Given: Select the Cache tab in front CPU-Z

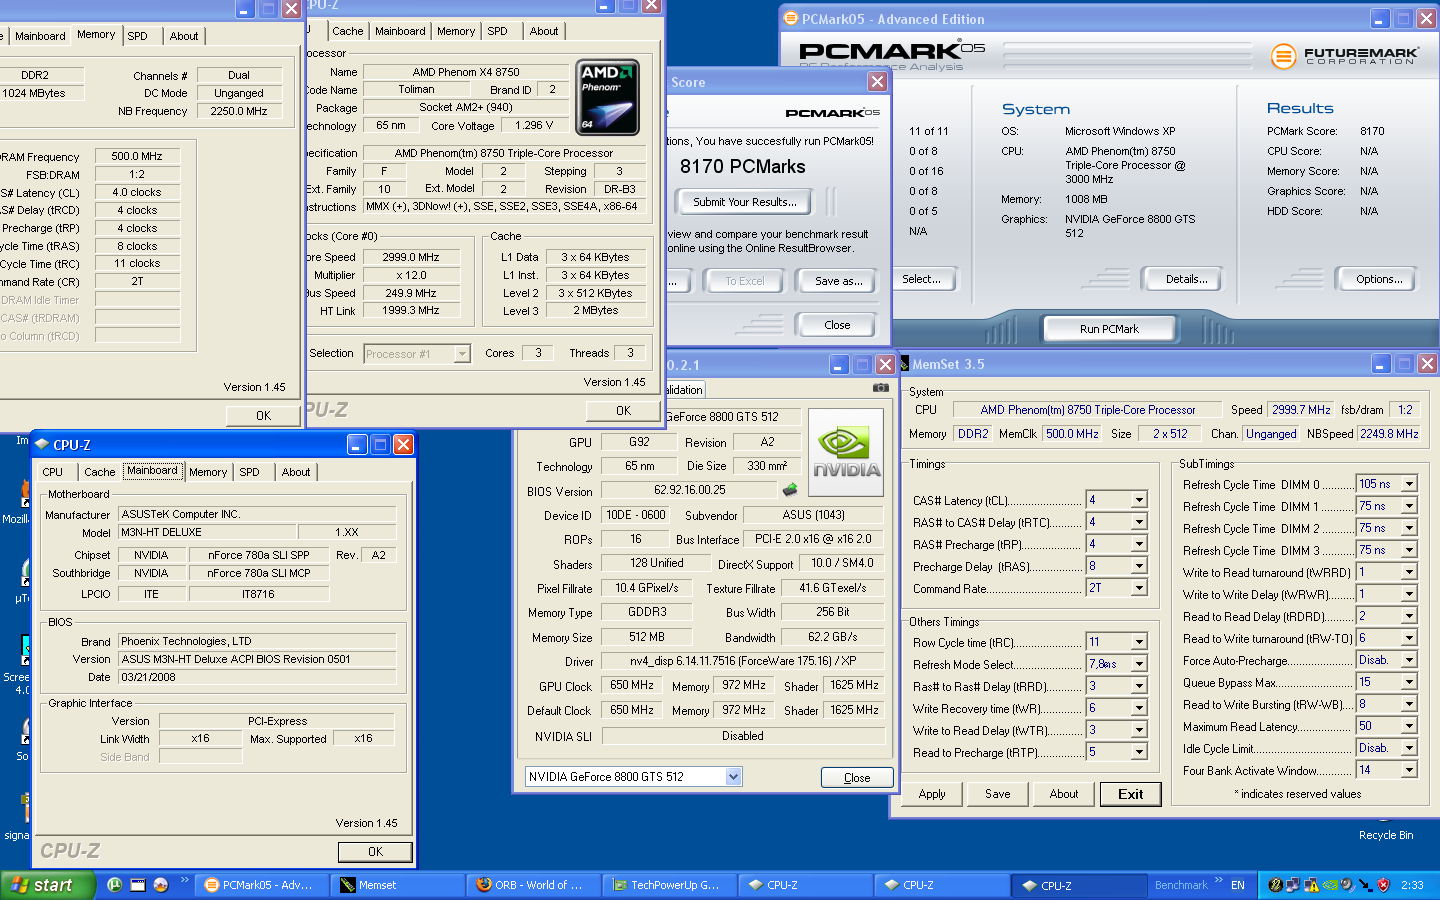Looking at the screenshot, I should click(99, 472).
